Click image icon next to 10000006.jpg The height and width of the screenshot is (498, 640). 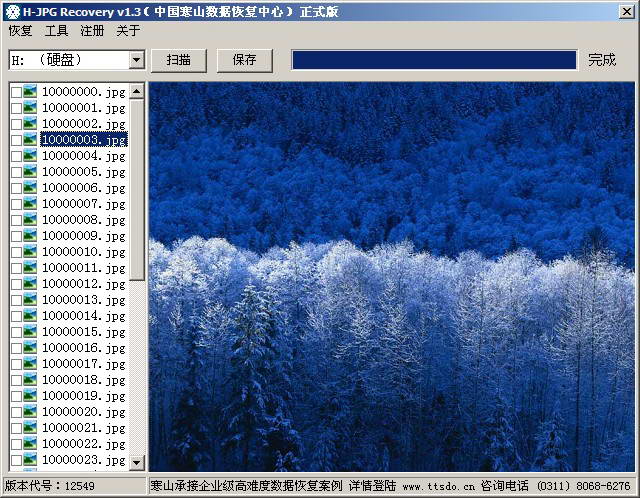[30, 187]
